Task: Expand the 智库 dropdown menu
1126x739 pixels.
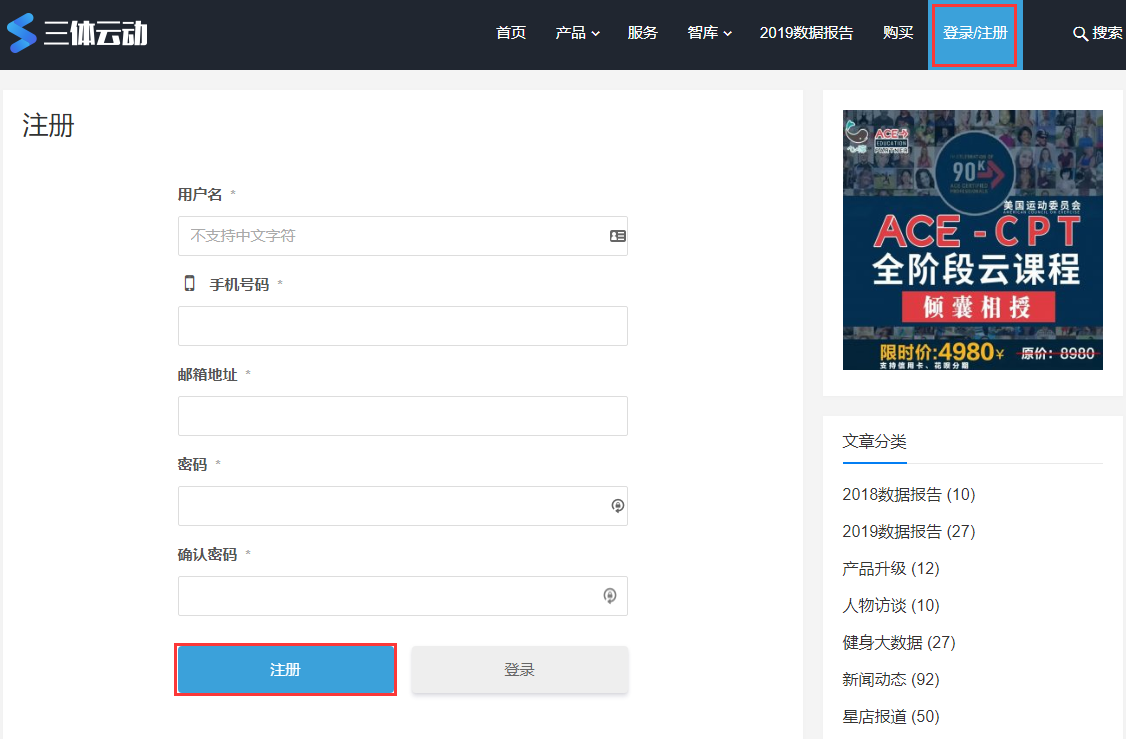Action: (709, 33)
